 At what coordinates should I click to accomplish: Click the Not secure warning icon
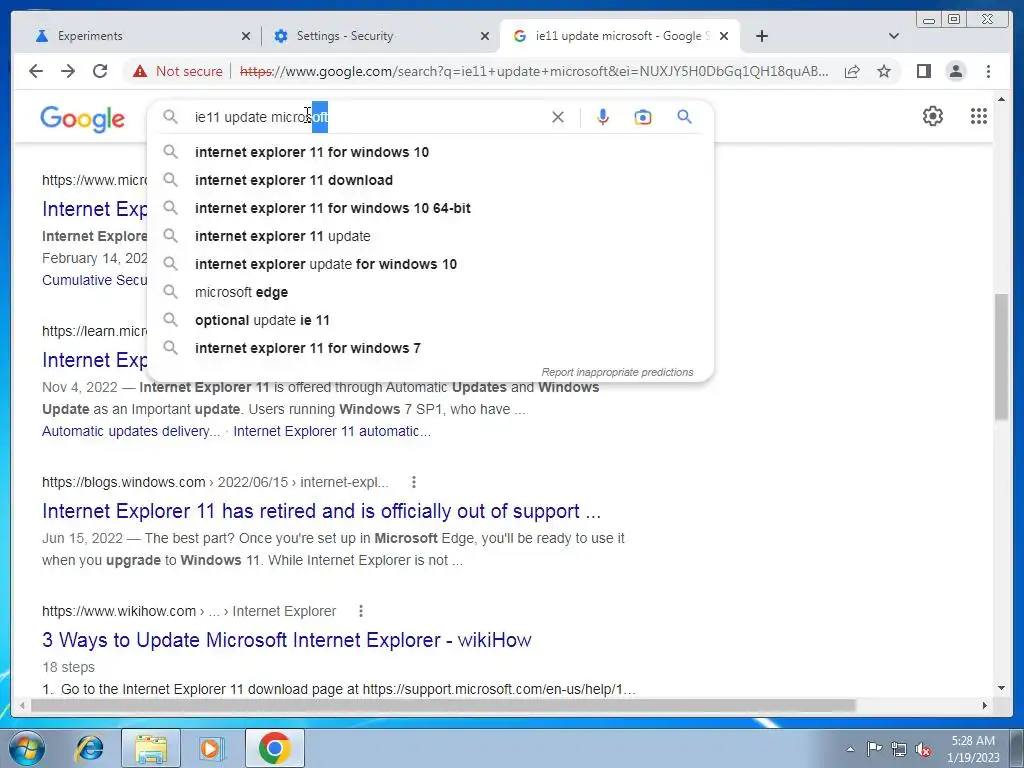pyautogui.click(x=140, y=71)
